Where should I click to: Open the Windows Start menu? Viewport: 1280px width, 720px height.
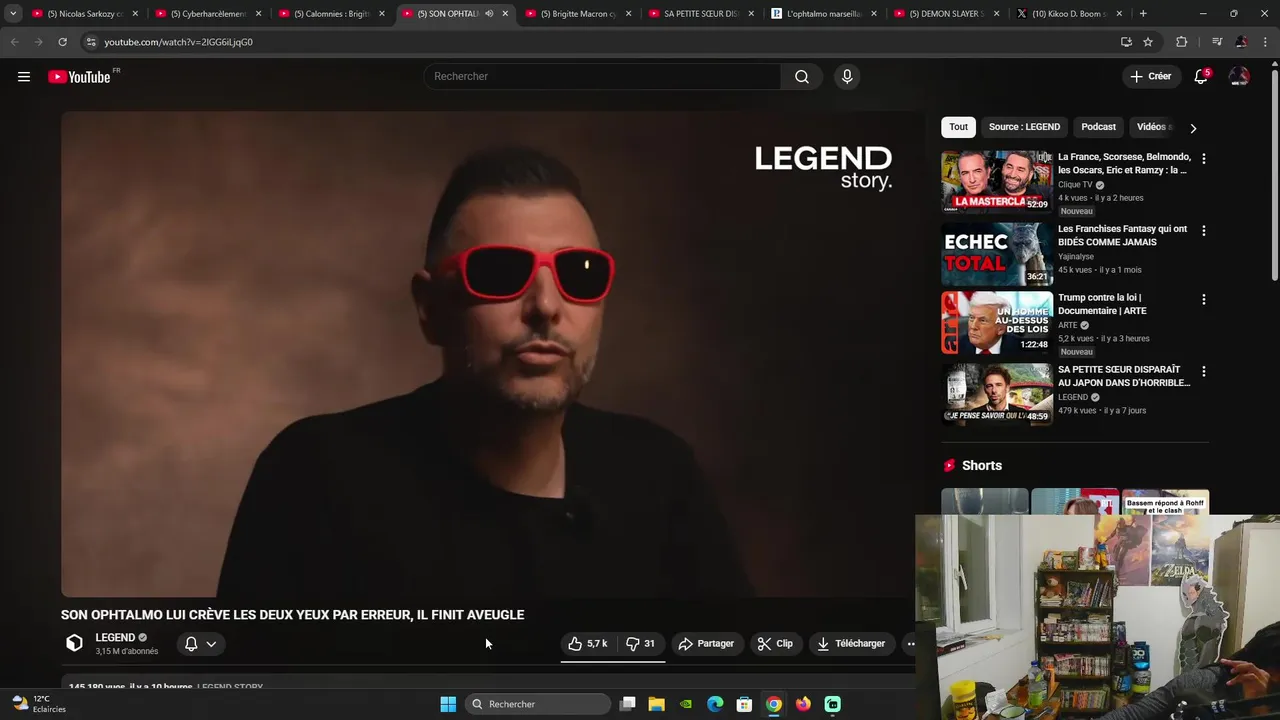click(x=448, y=704)
